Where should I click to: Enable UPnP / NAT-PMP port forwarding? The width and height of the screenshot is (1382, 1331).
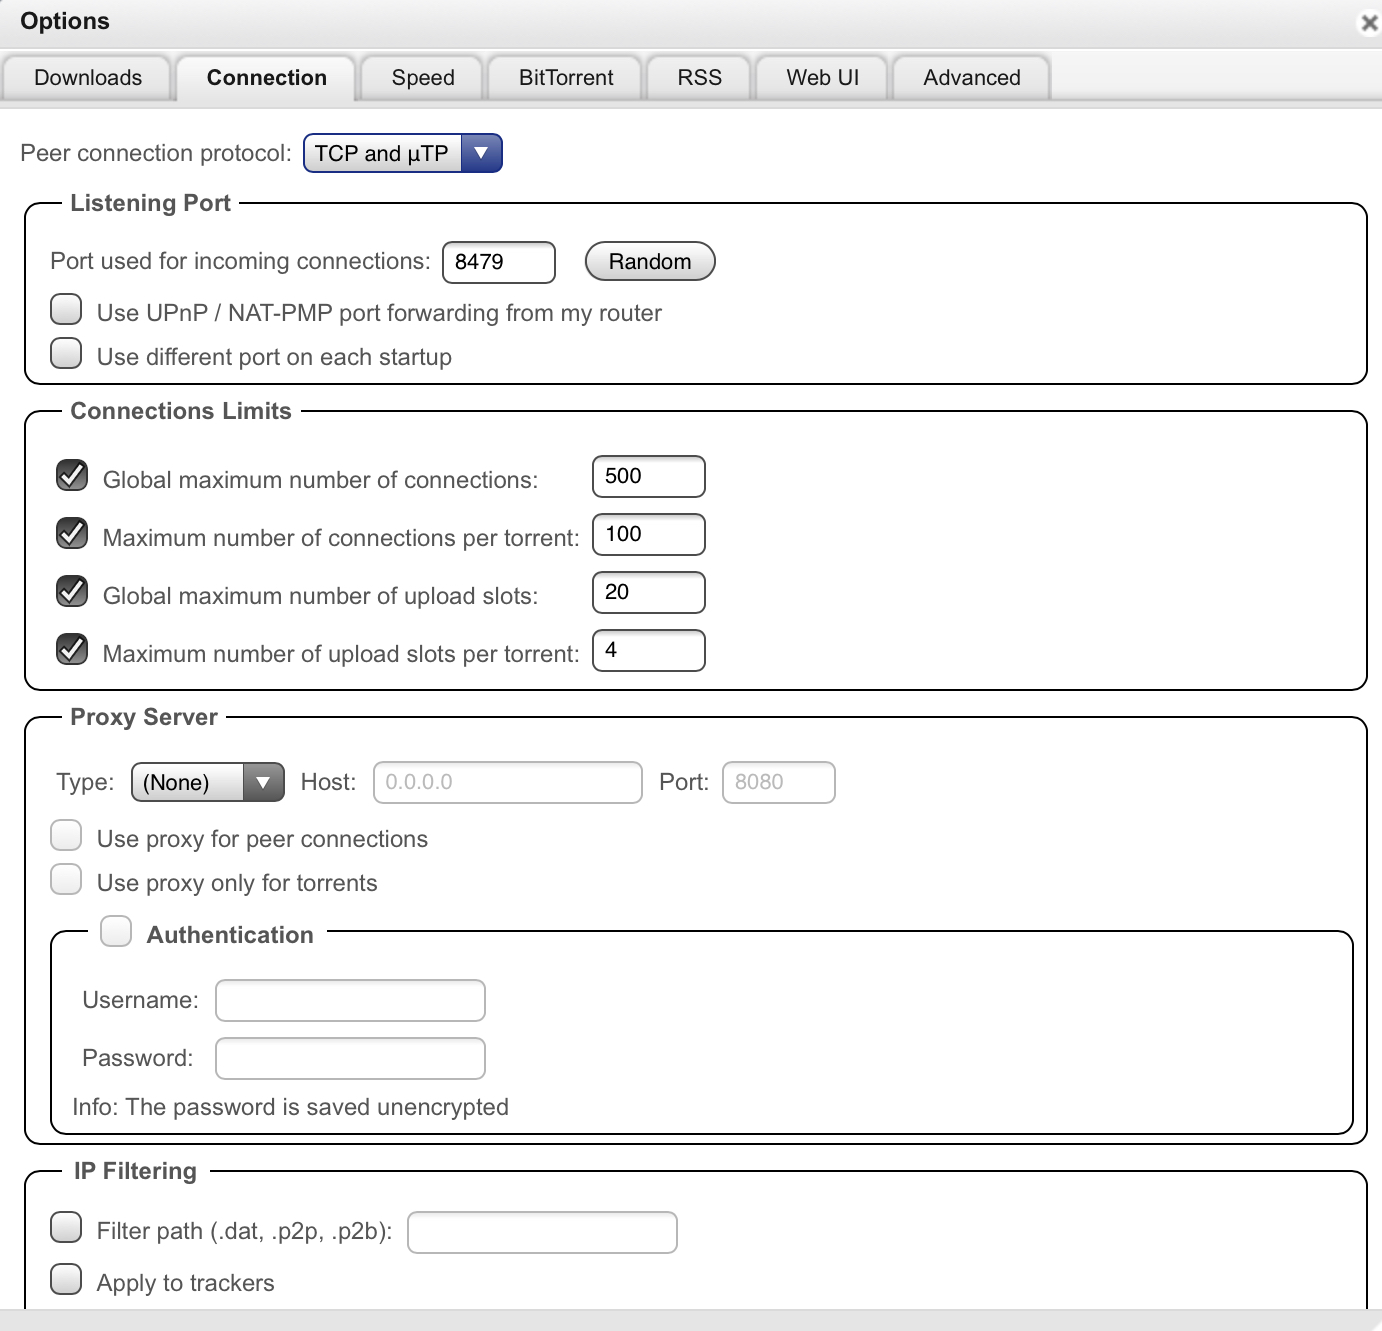(x=65, y=310)
